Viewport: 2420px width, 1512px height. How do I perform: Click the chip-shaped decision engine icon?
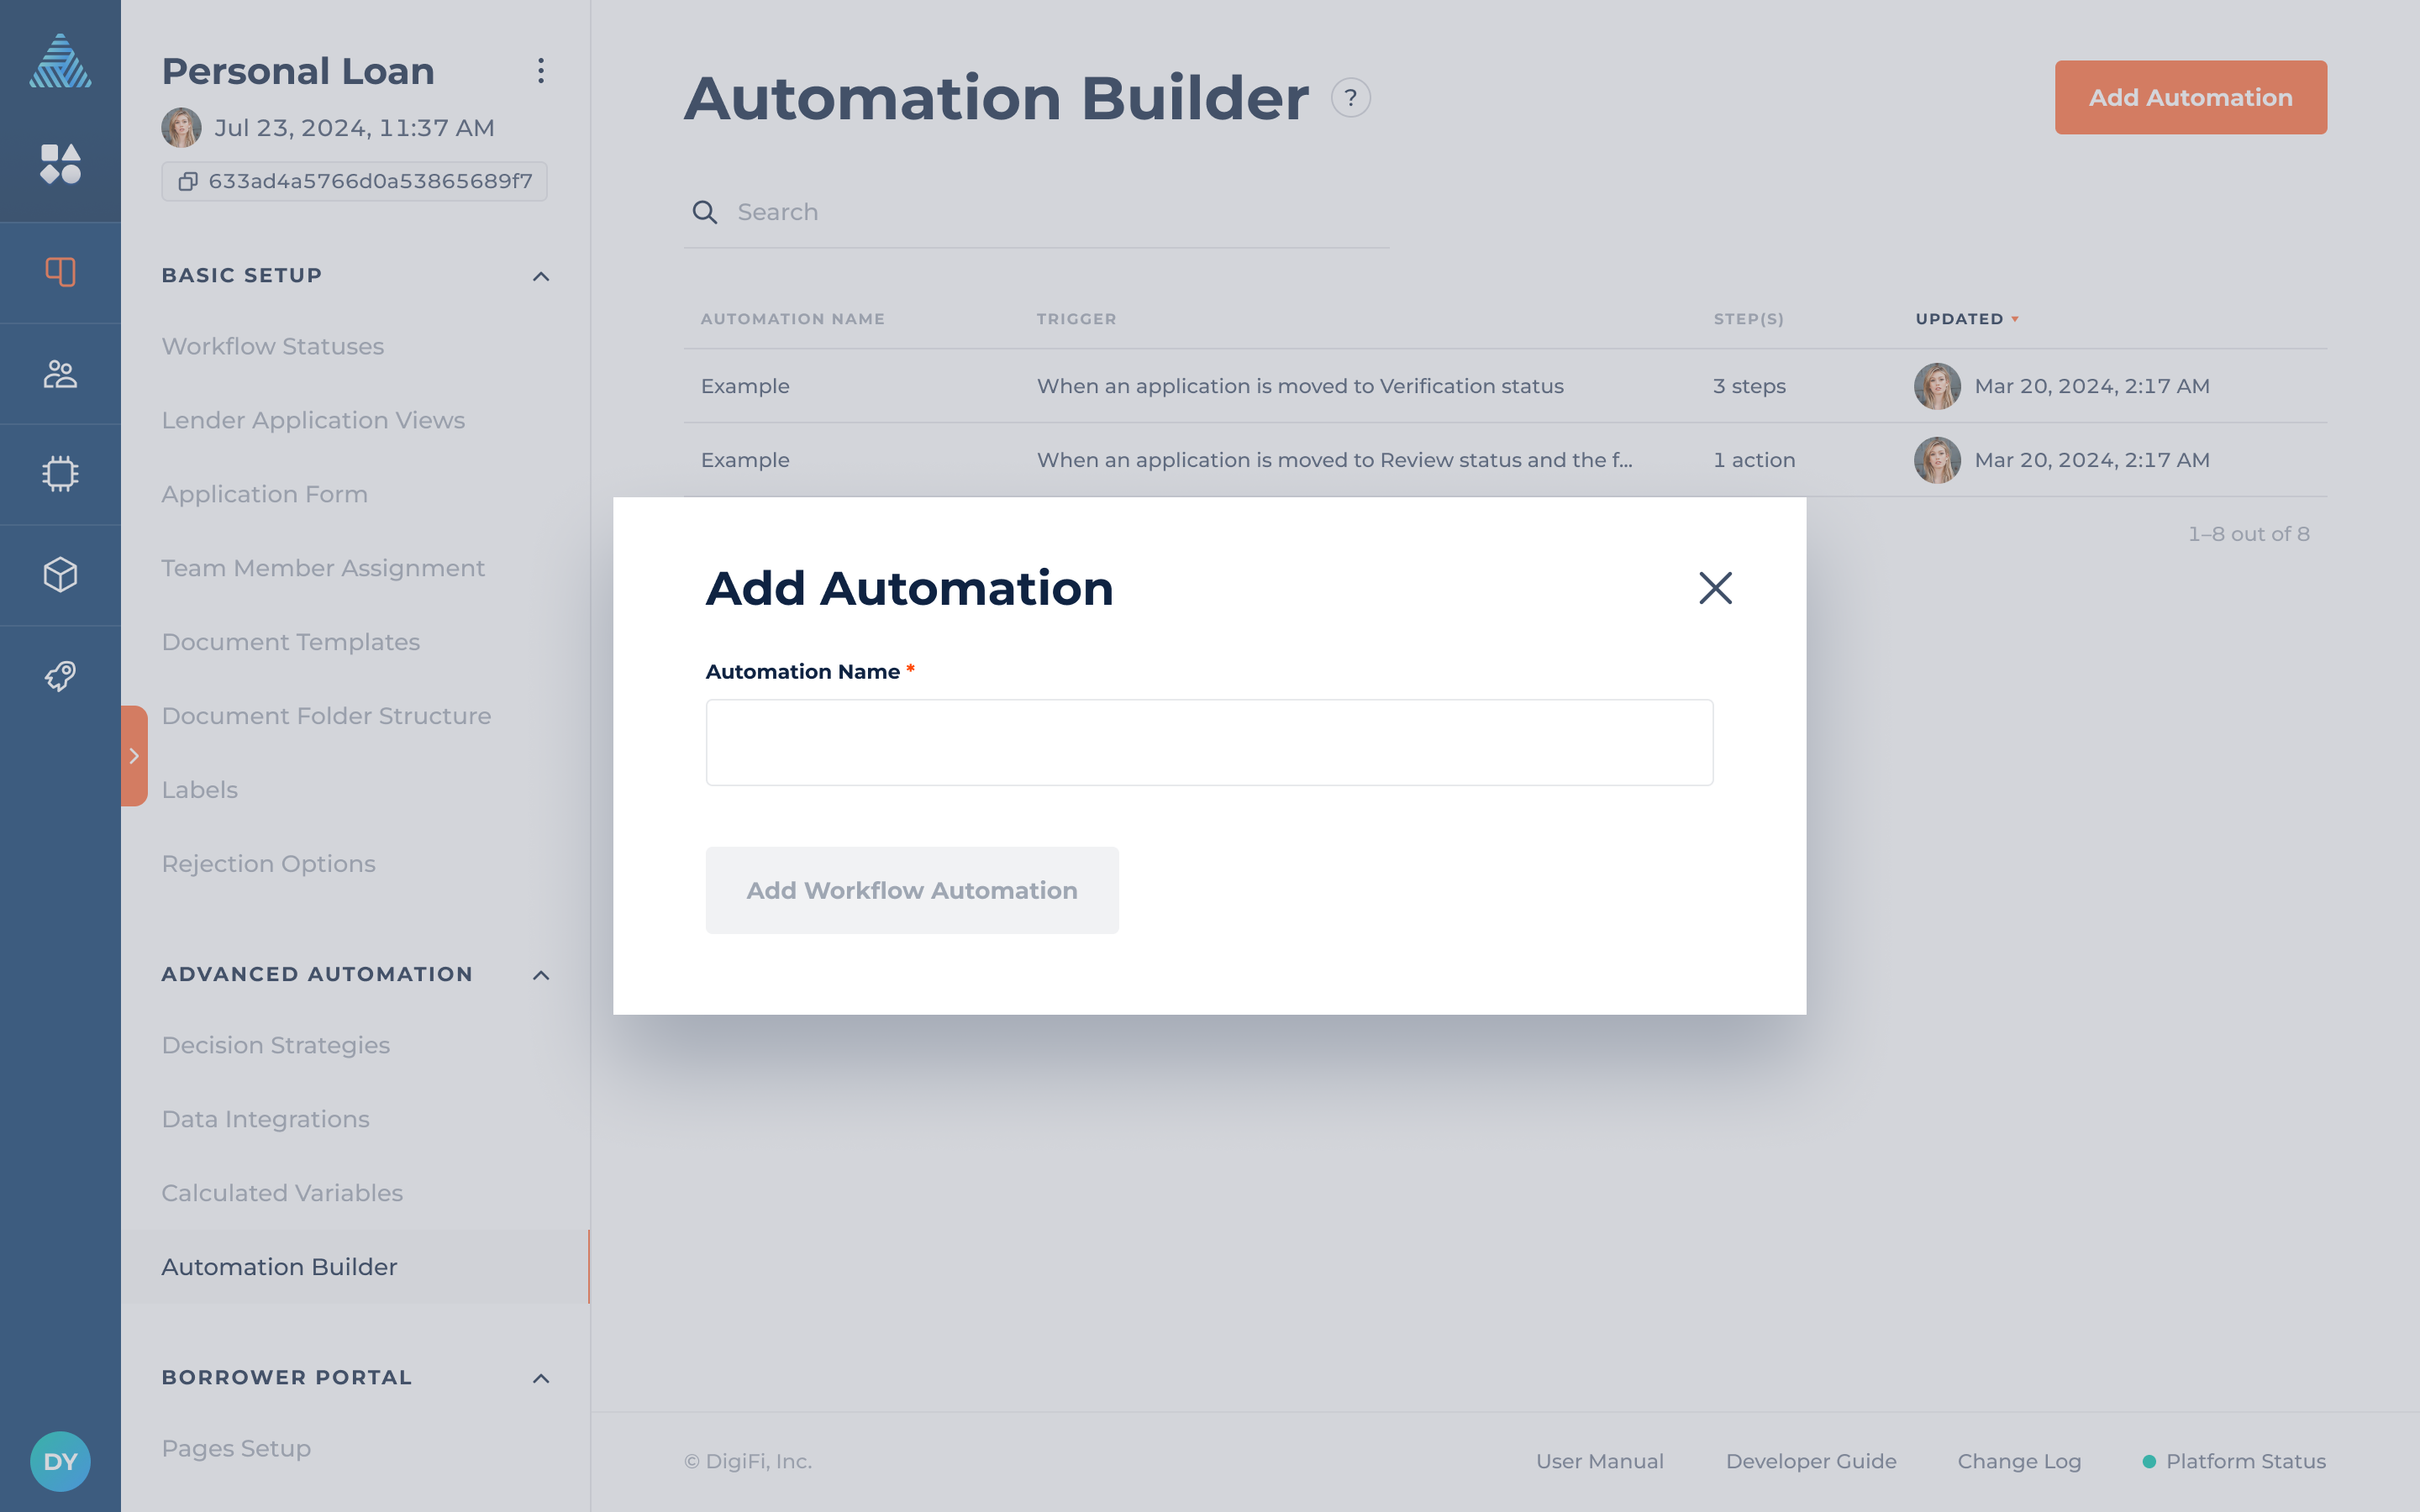click(60, 473)
